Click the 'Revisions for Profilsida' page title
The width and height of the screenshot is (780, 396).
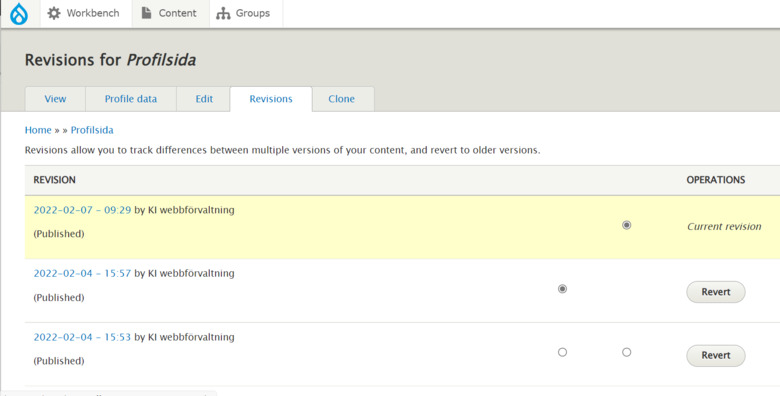pyautogui.click(x=110, y=60)
